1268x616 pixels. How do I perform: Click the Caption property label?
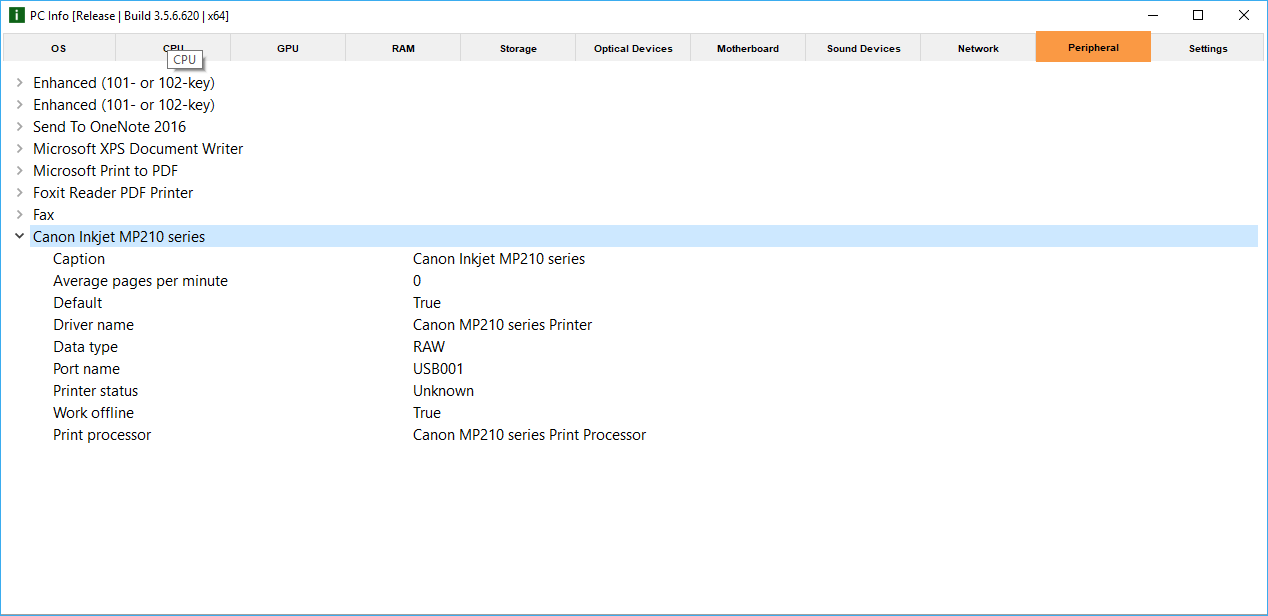click(x=79, y=259)
